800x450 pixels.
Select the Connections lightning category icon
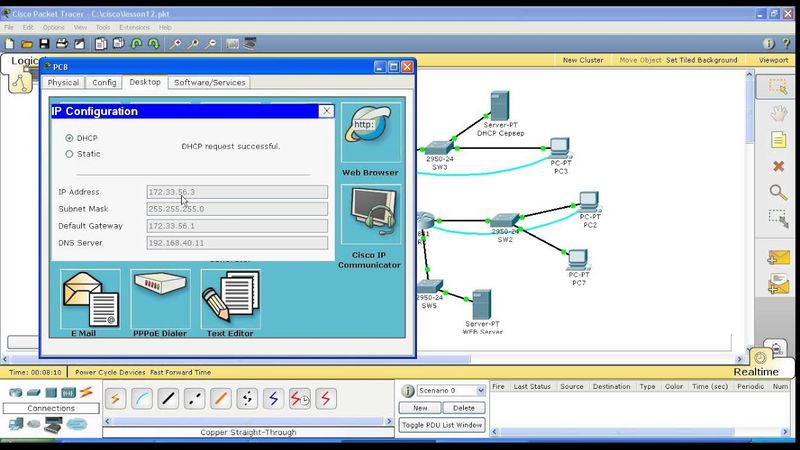click(86, 392)
